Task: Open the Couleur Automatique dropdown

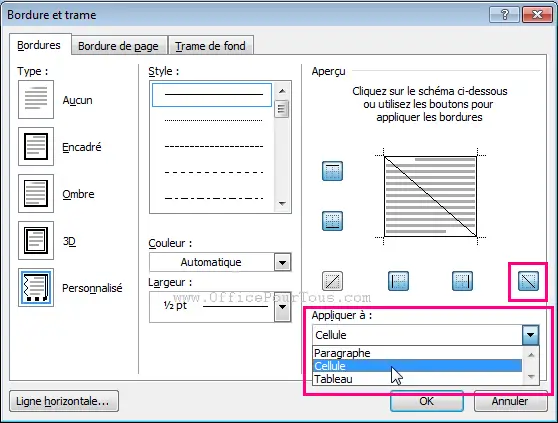Action: [x=283, y=263]
